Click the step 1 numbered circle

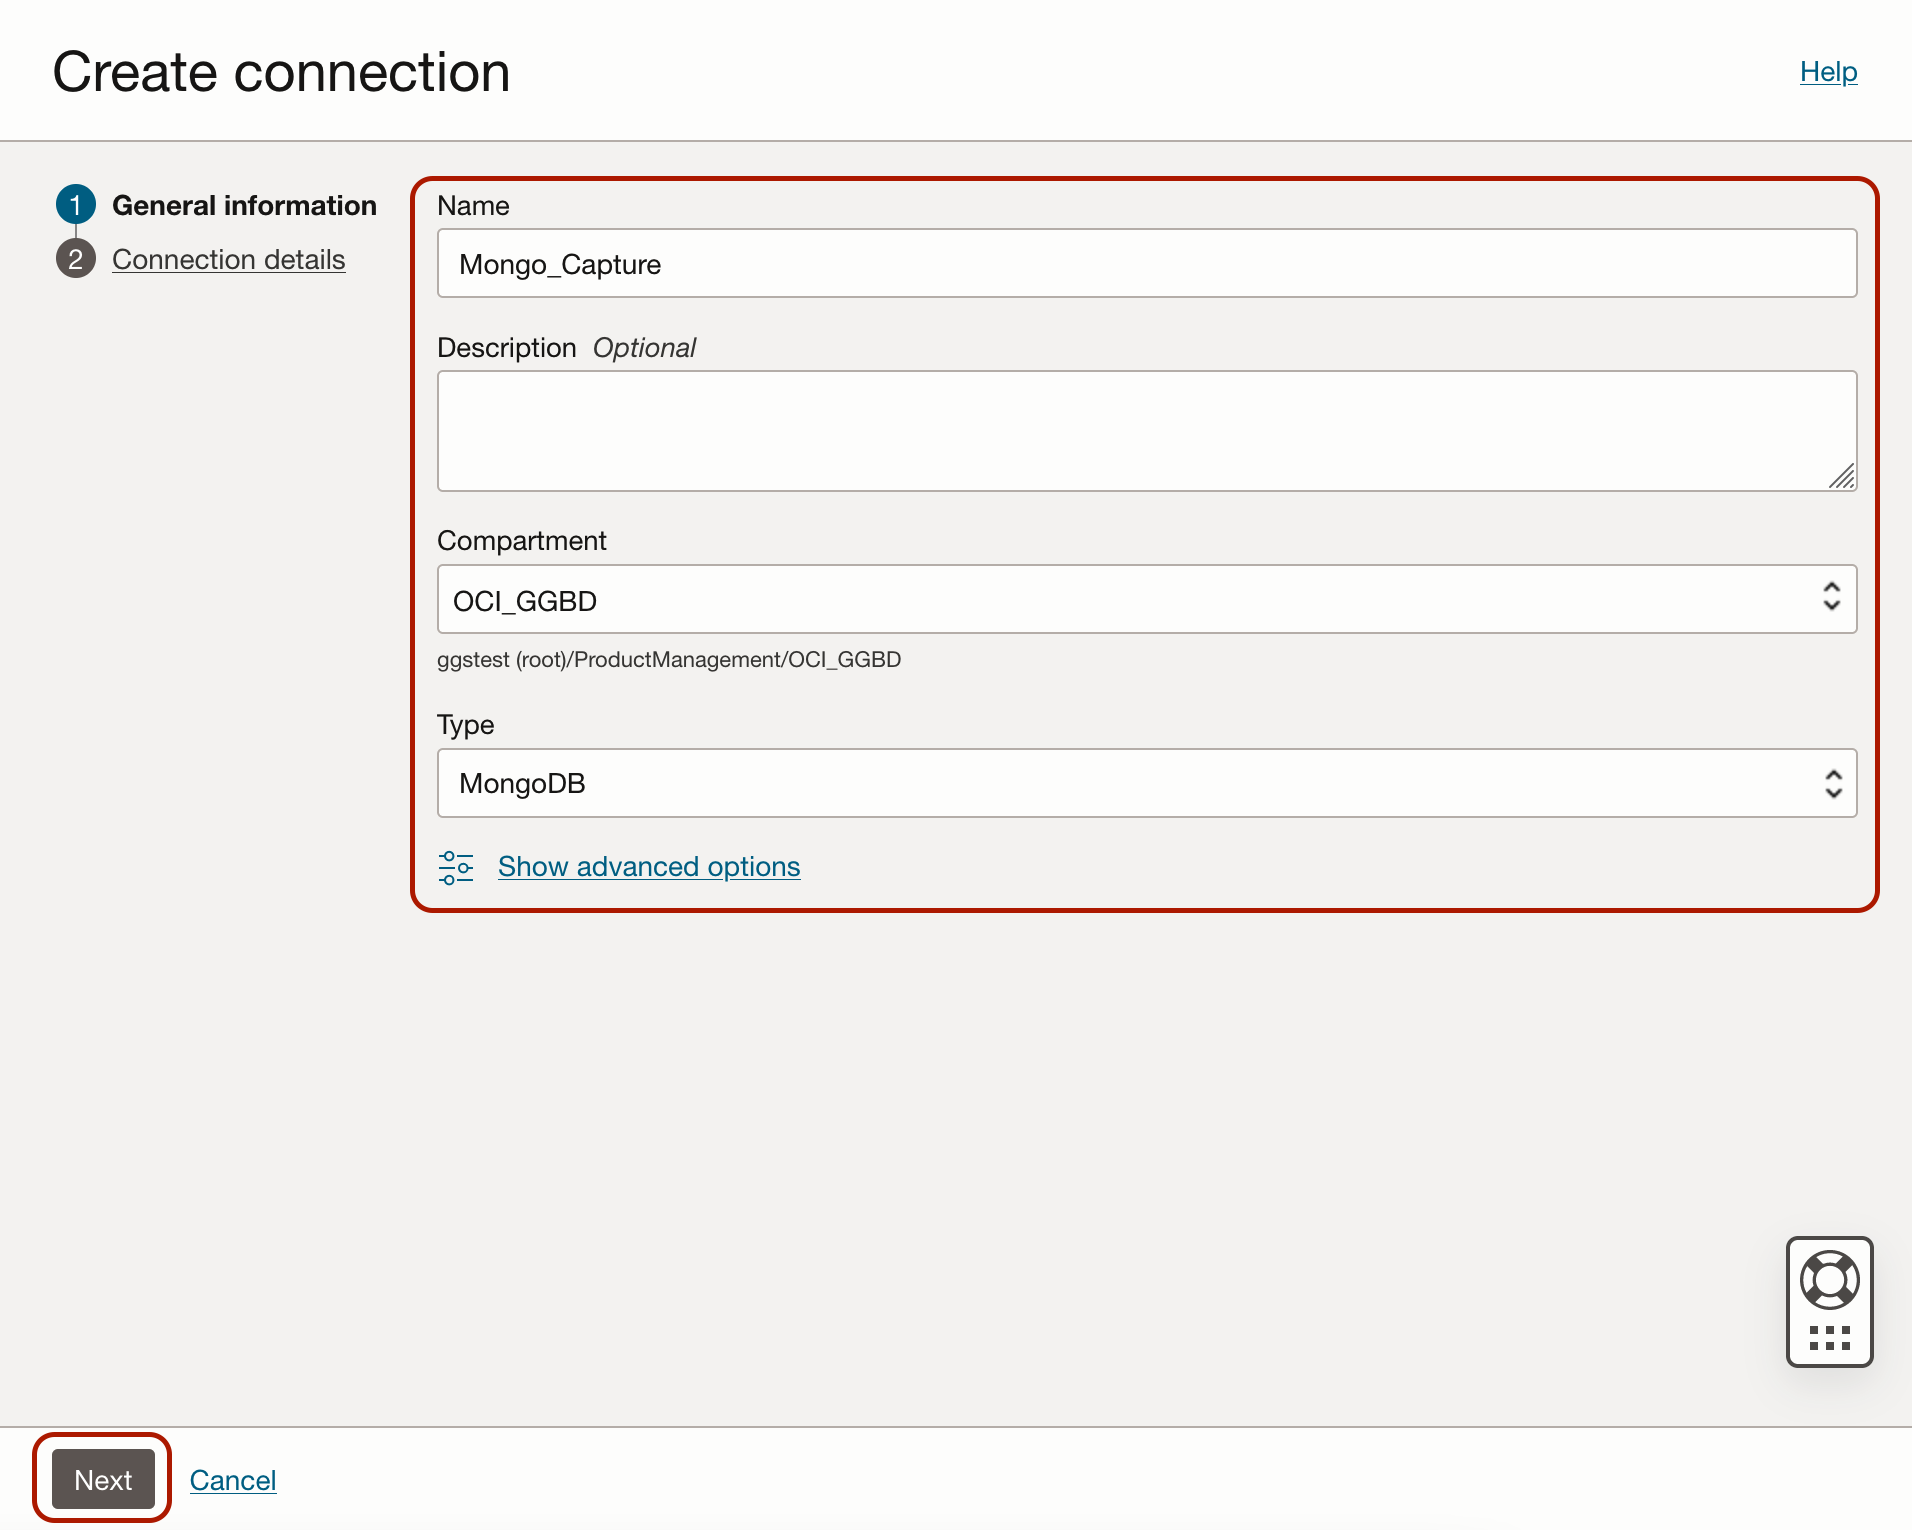tap(75, 205)
